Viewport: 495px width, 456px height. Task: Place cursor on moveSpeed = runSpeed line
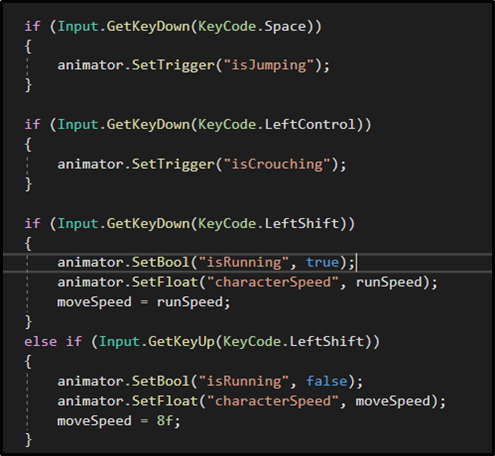tap(144, 302)
